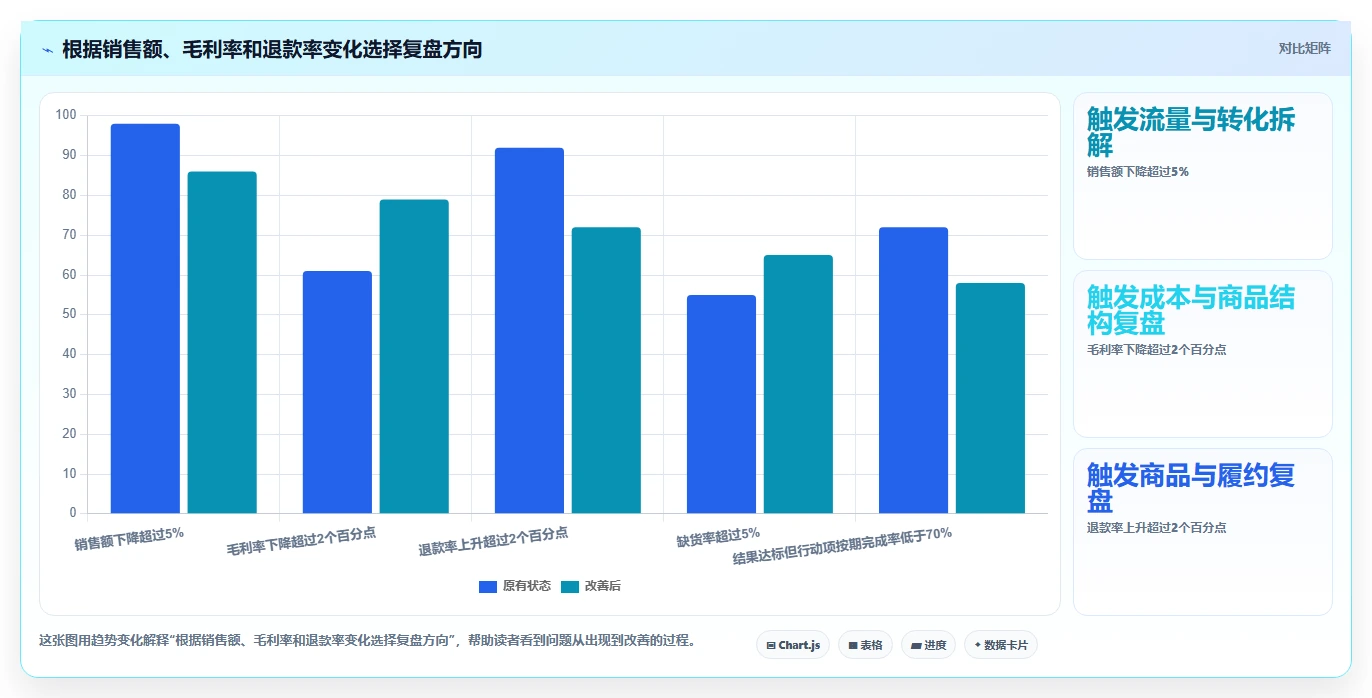This screenshot has height=698, width=1372.
Task: Open the 触发流量与转化拆解 card
Action: coord(1202,176)
